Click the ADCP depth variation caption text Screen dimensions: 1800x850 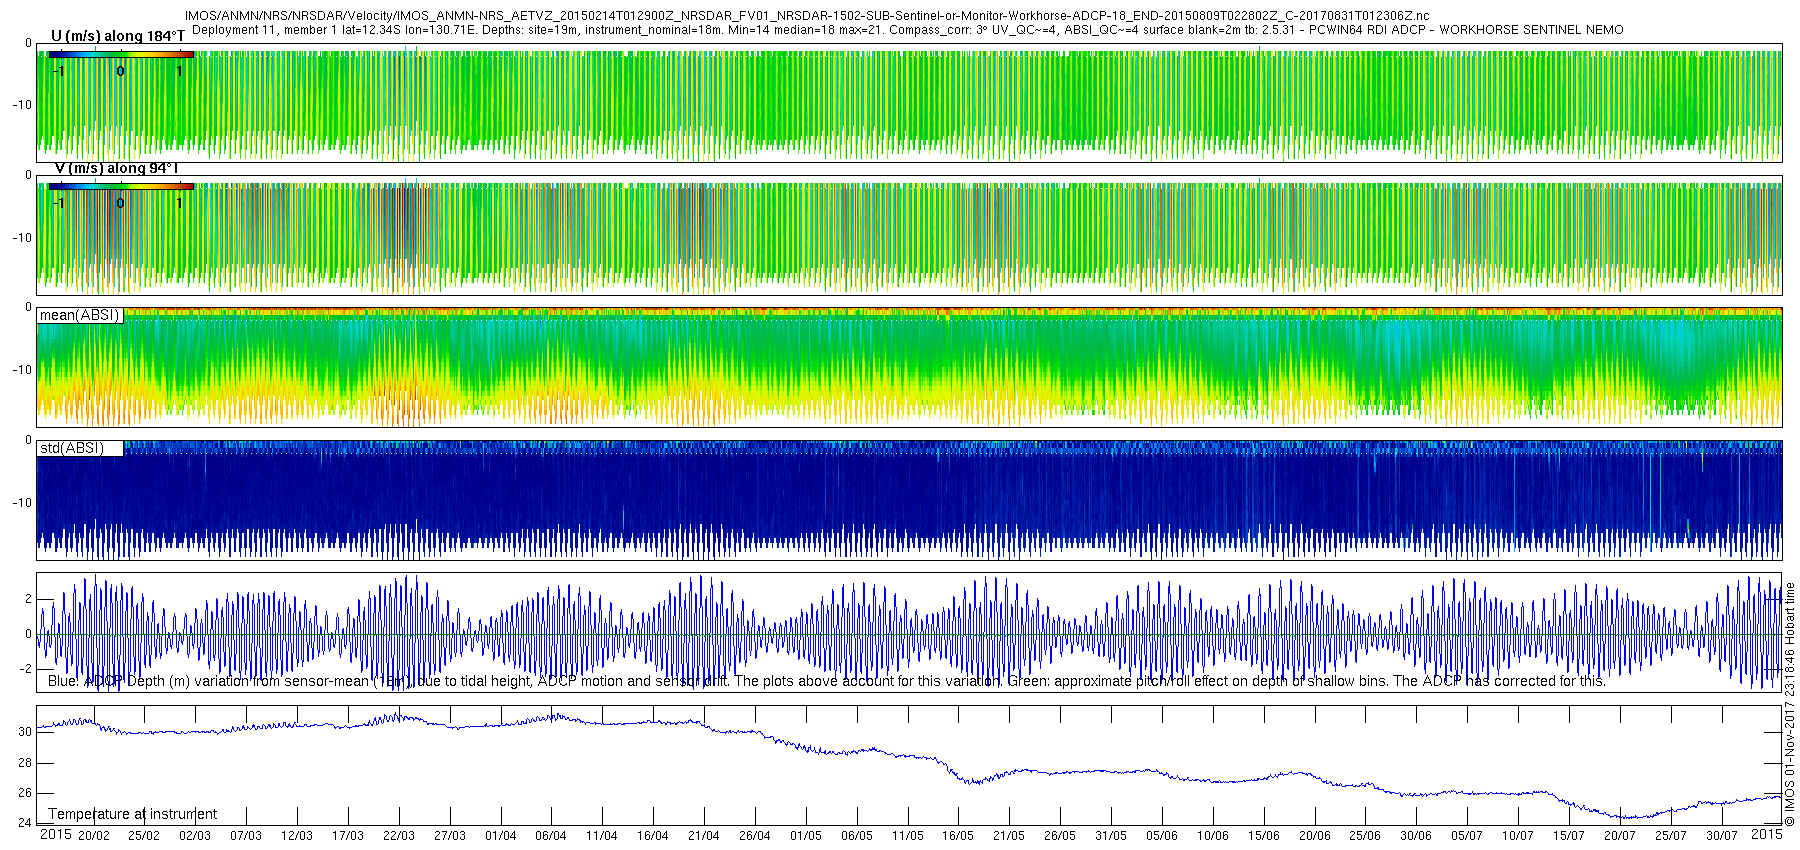(x=826, y=682)
